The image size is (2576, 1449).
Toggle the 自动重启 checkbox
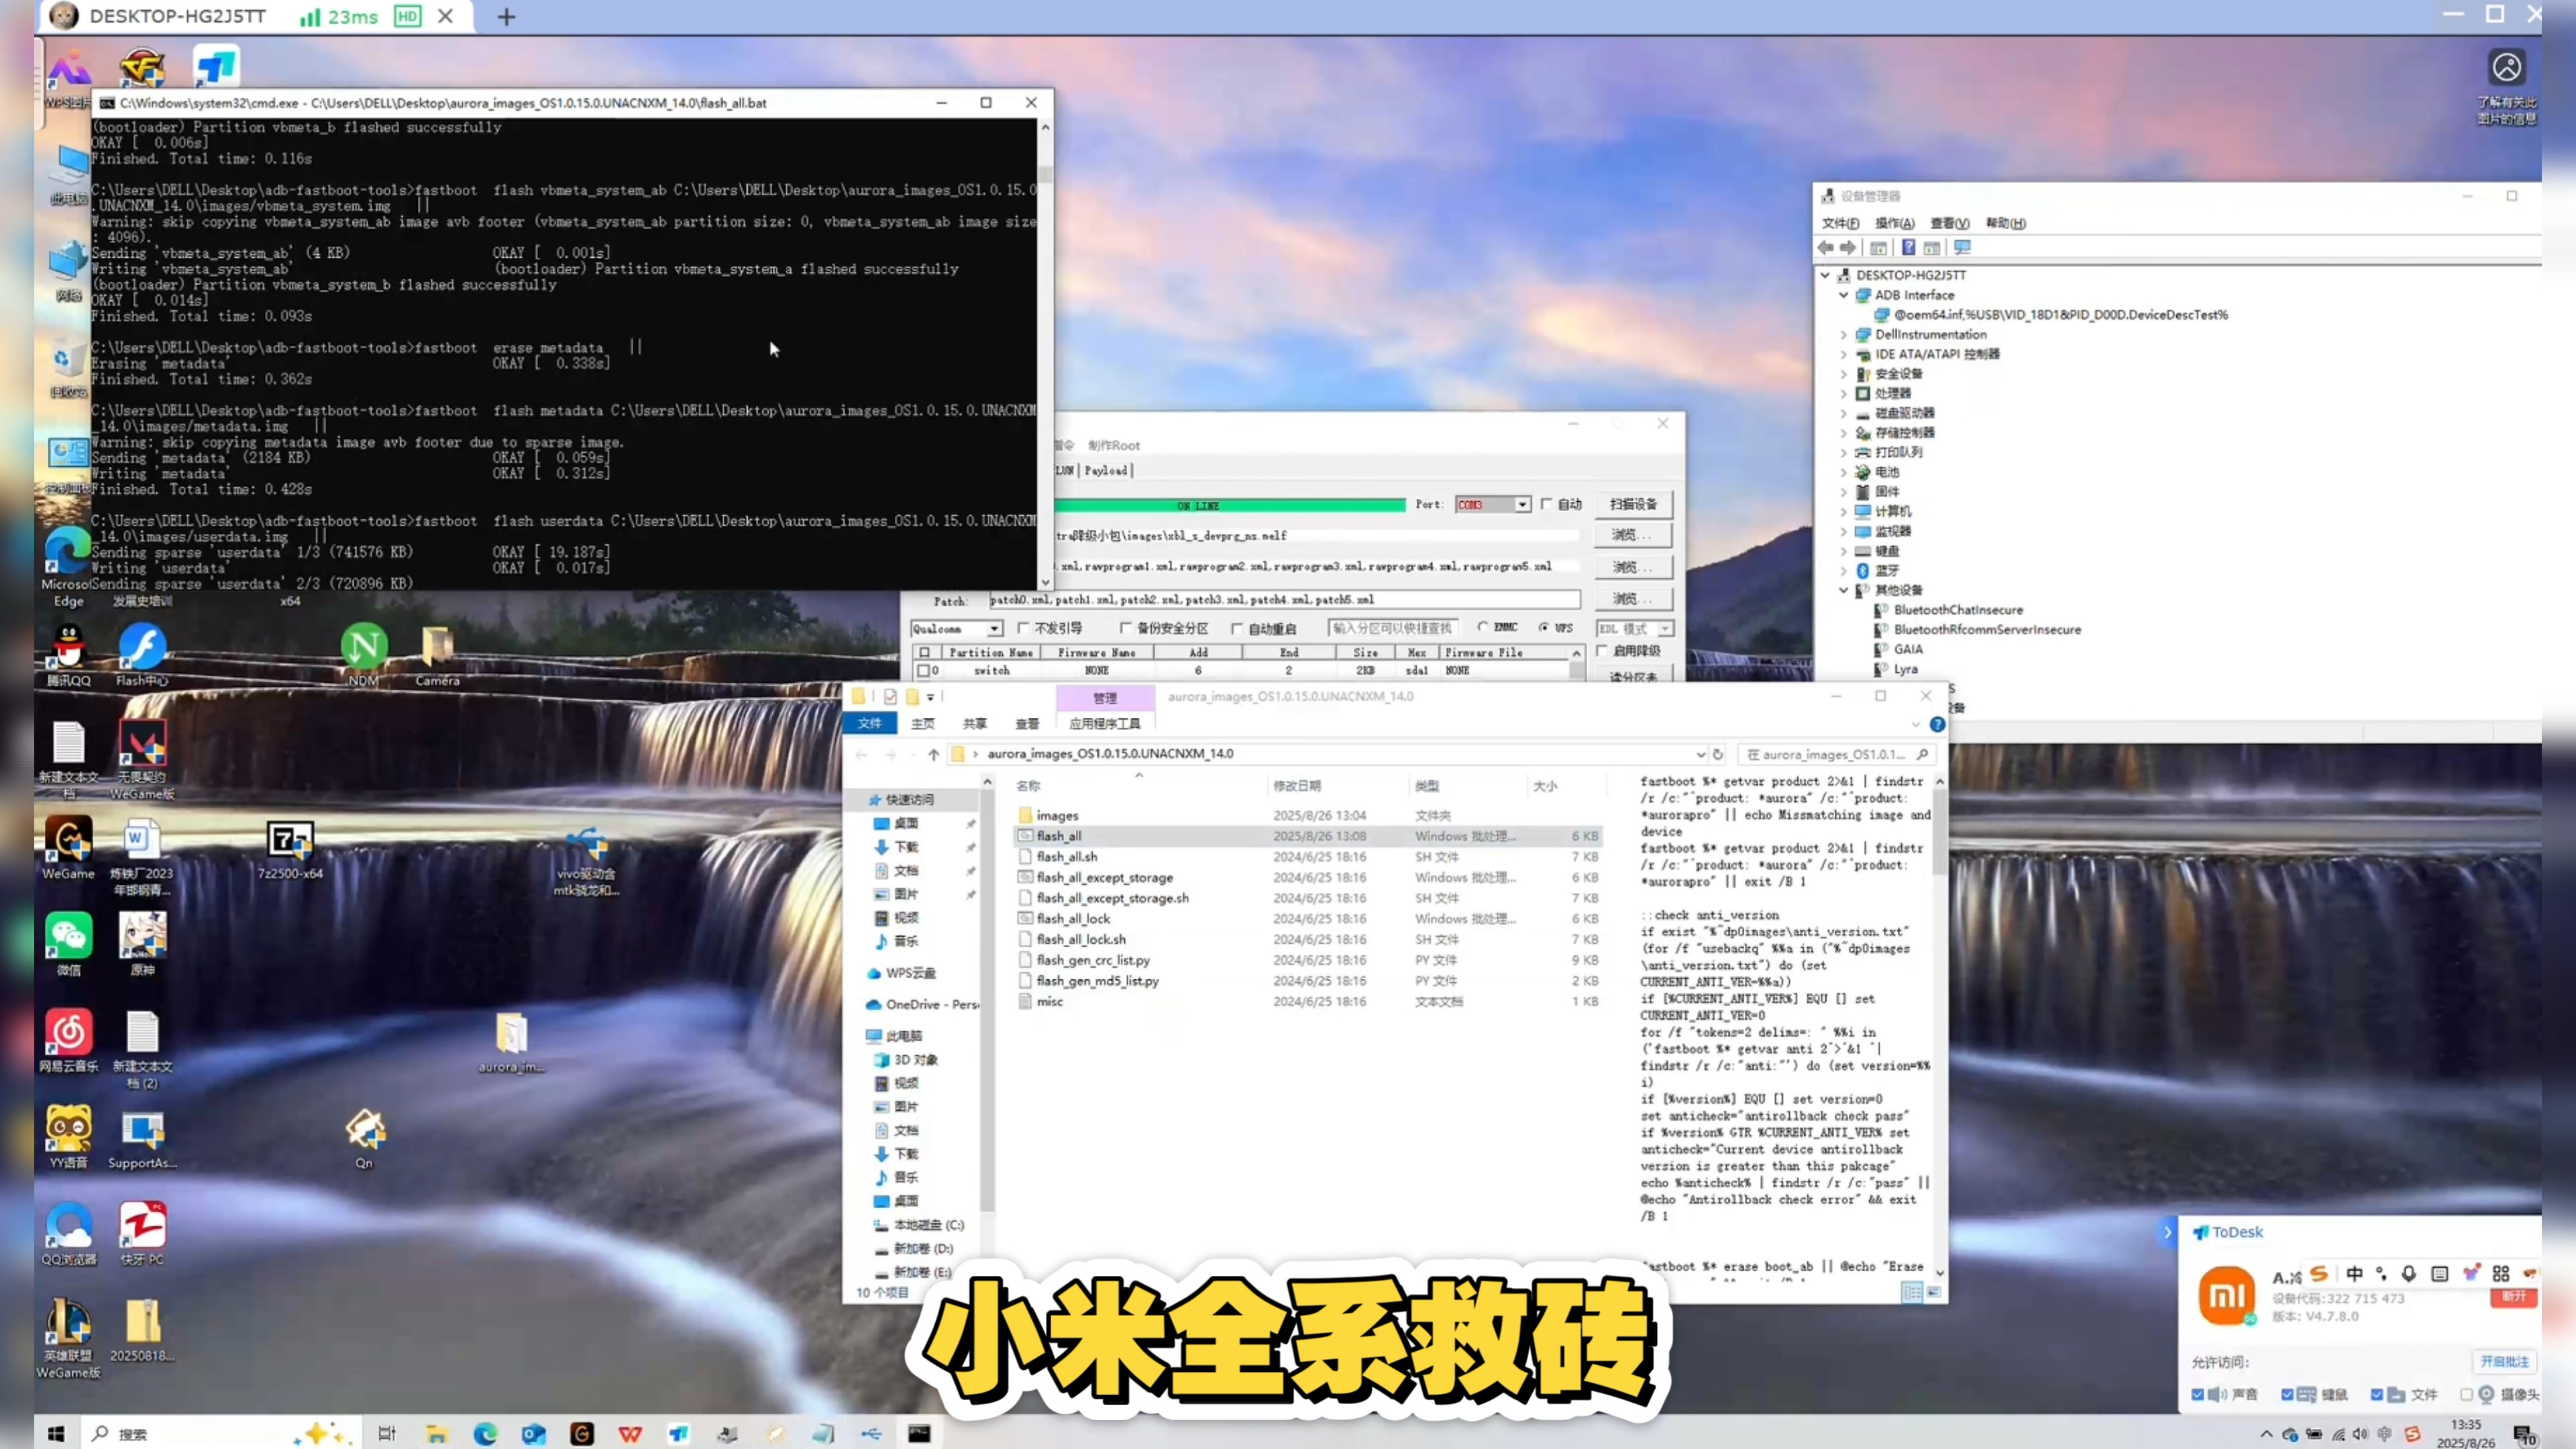[1237, 628]
